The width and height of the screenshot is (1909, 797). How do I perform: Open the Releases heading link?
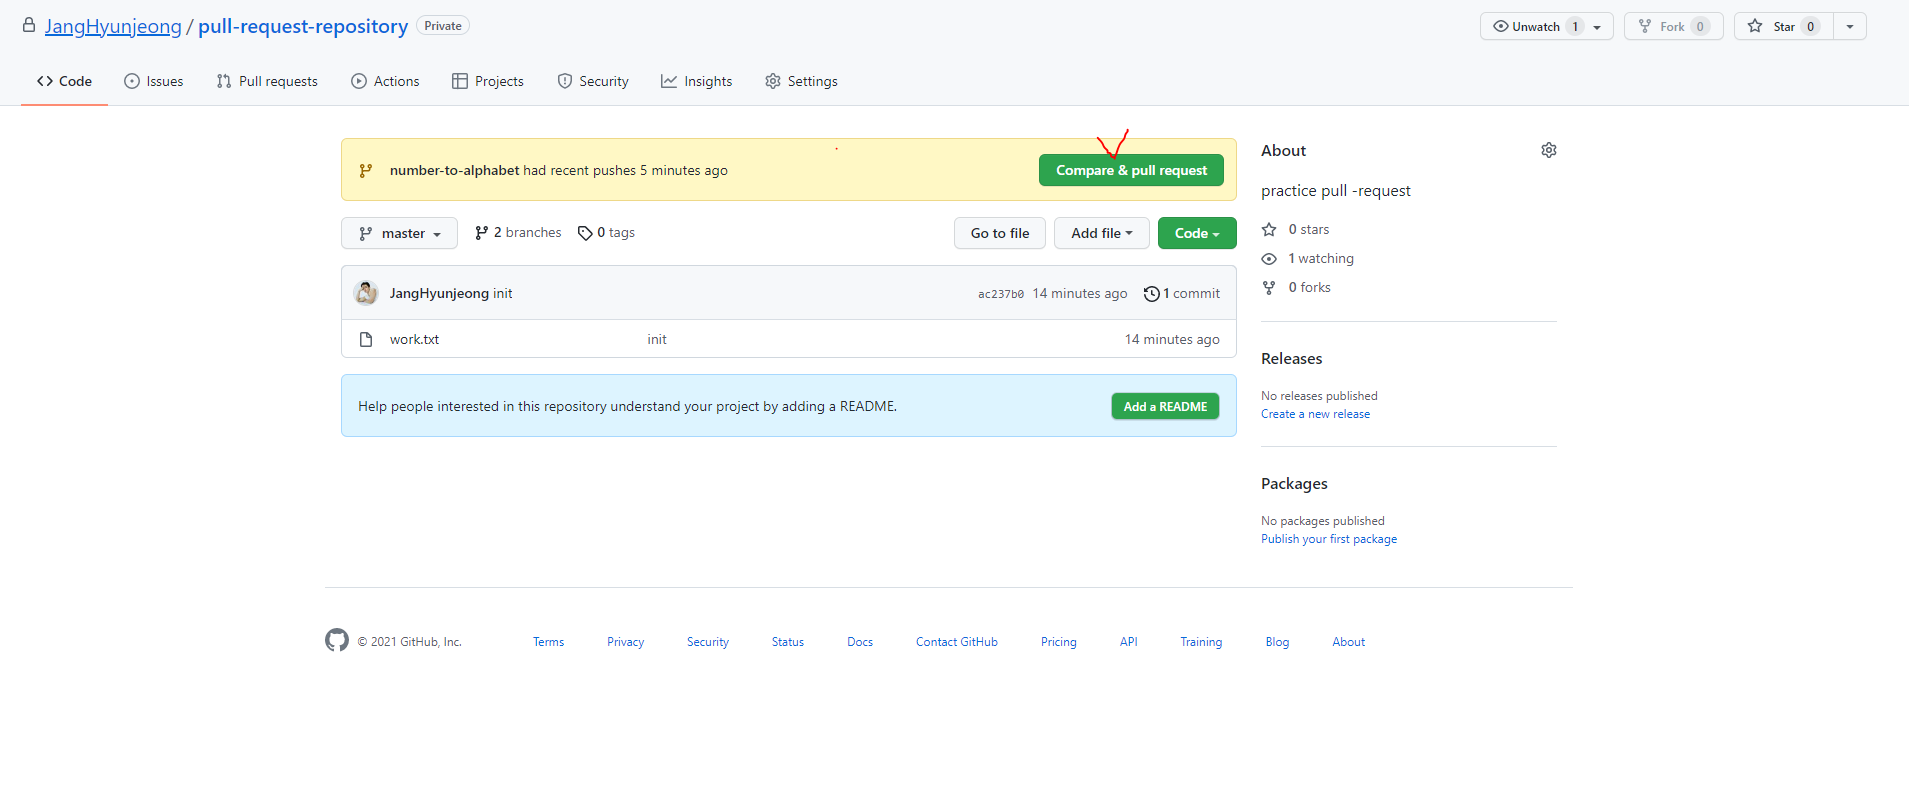coord(1291,358)
